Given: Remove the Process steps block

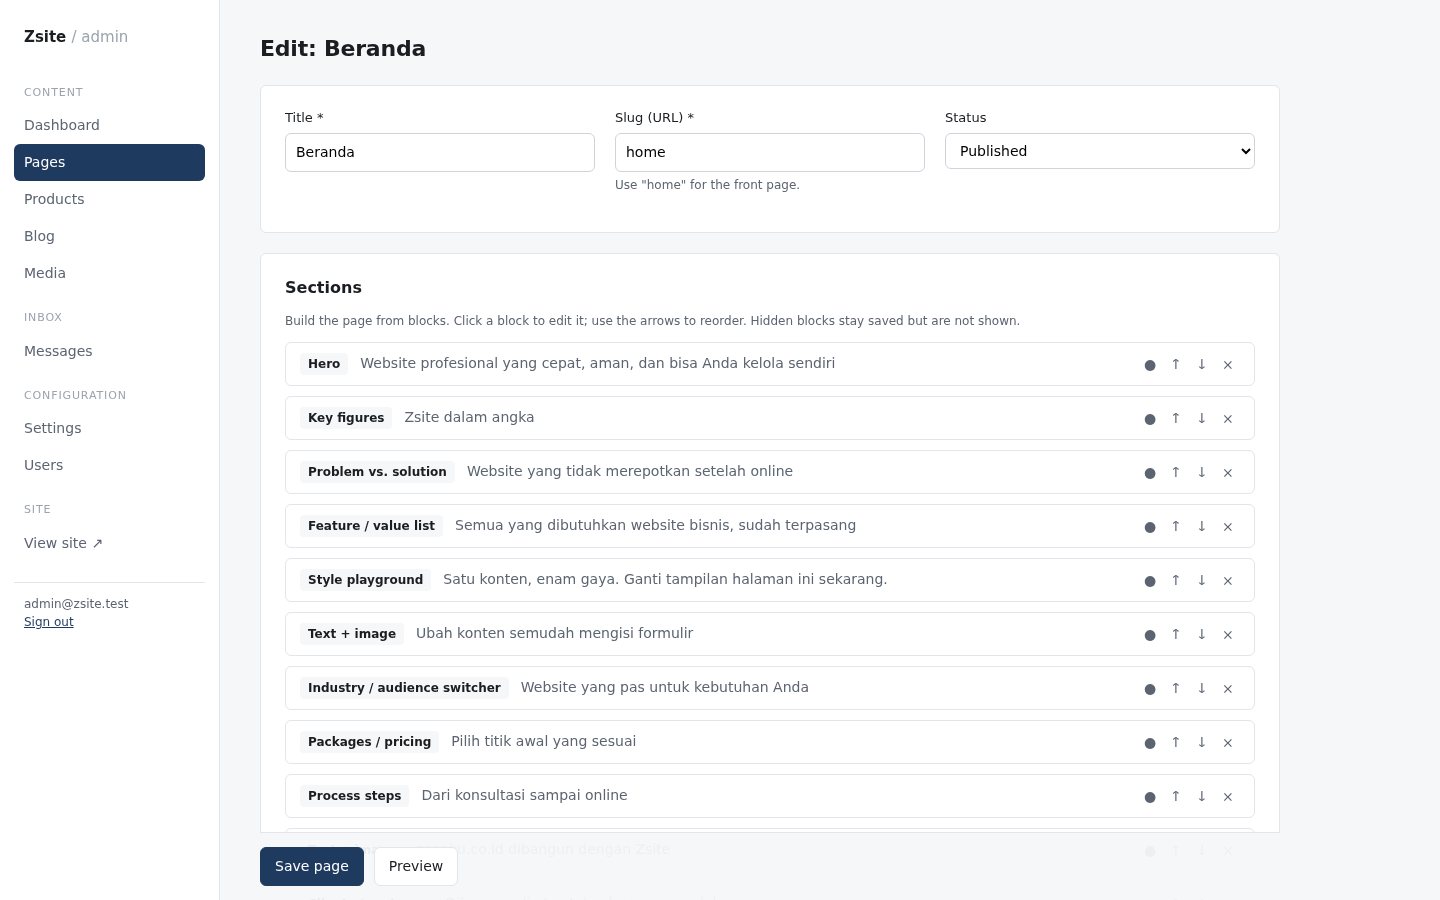Looking at the screenshot, I should tap(1228, 796).
